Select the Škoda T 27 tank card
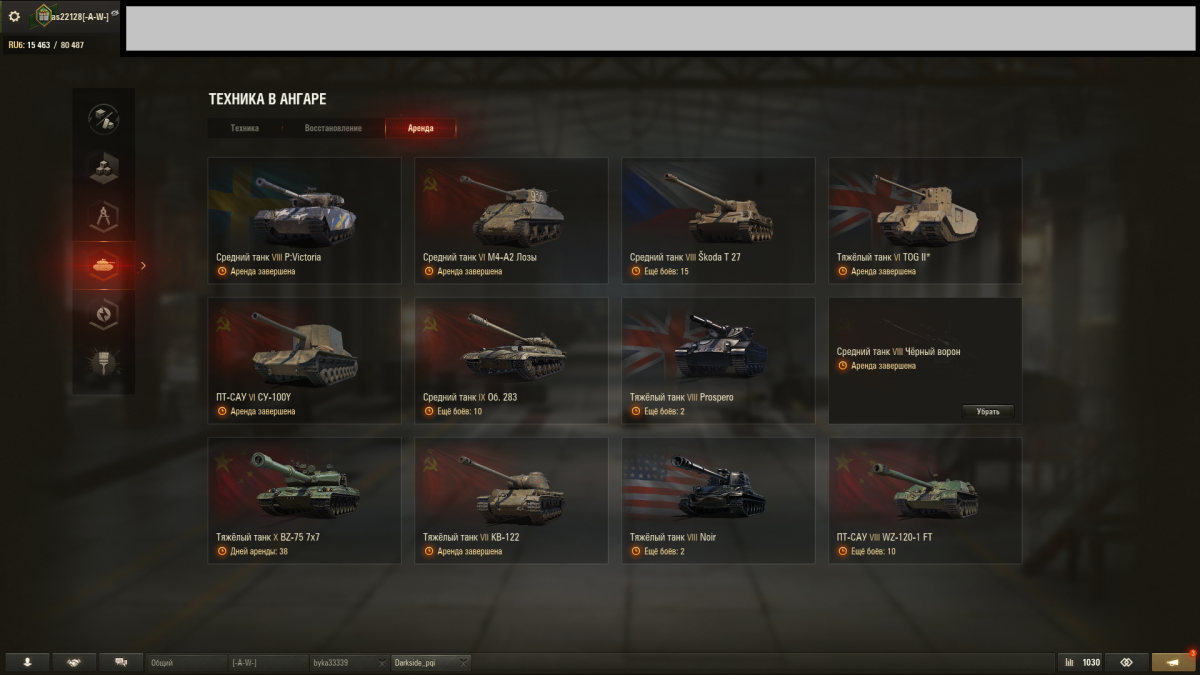The image size is (1200, 675). coord(718,220)
